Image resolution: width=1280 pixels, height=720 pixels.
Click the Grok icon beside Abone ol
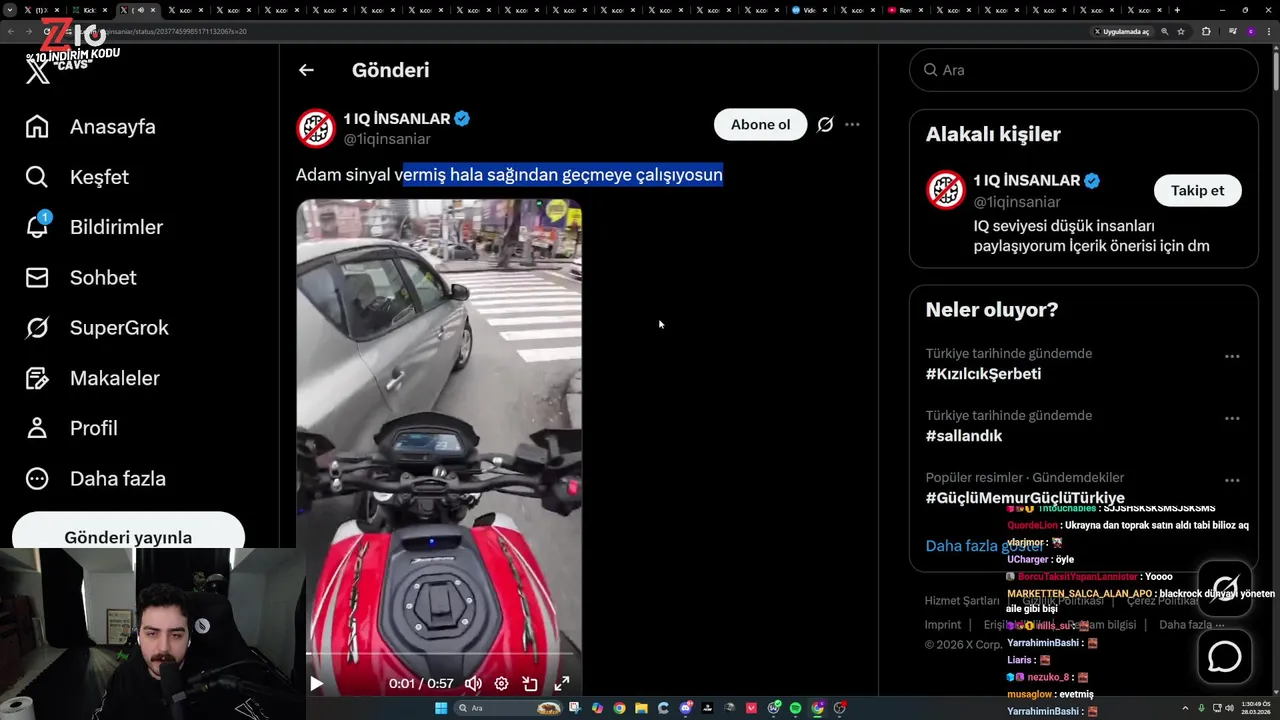coord(825,124)
